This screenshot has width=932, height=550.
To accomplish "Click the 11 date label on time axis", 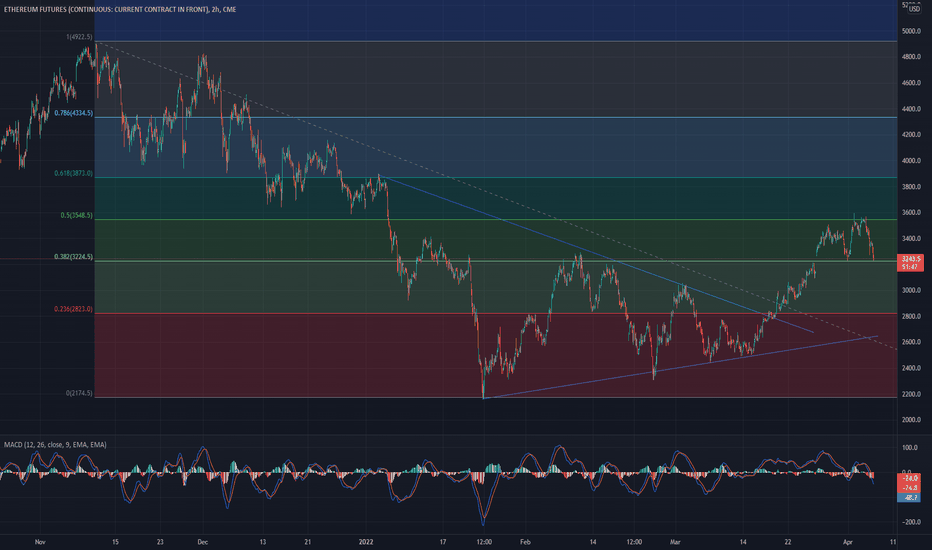I will 893,542.
